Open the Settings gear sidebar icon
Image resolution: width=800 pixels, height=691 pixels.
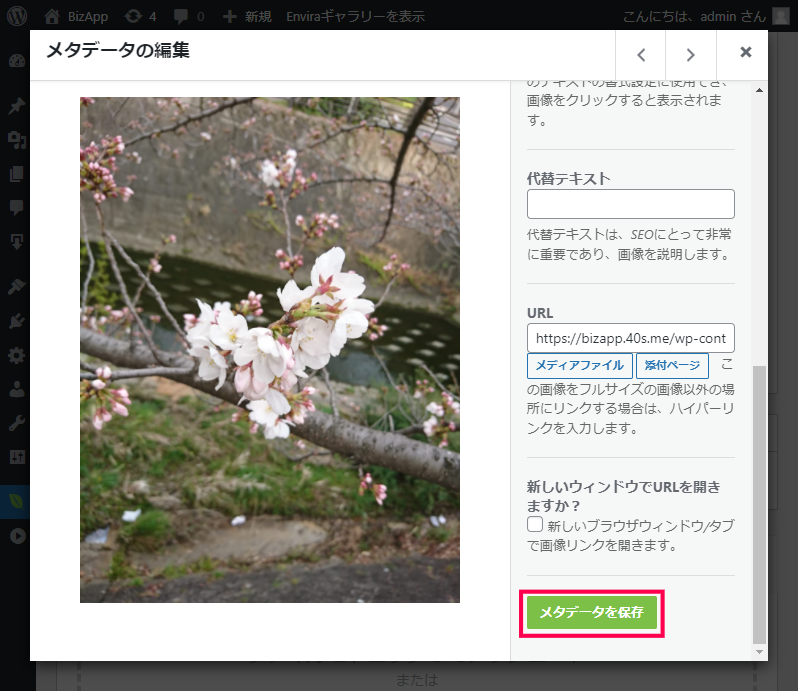pos(17,355)
